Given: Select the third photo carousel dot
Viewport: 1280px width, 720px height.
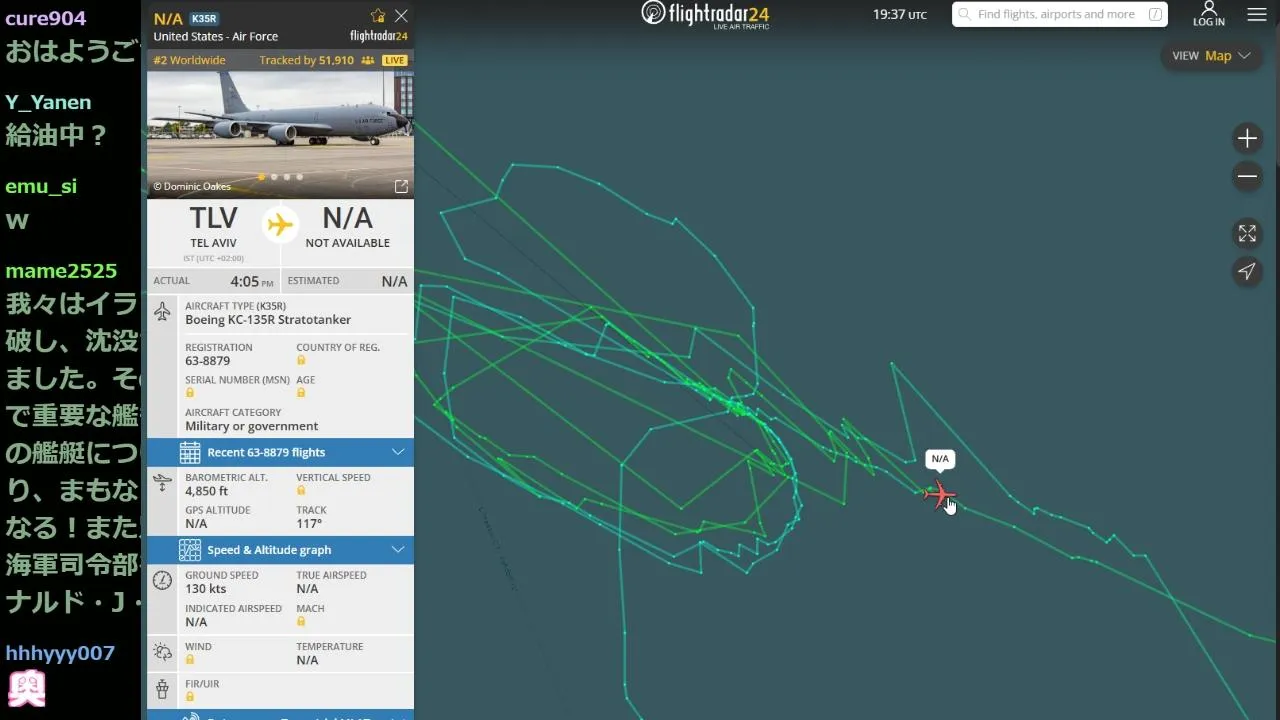Looking at the screenshot, I should pyautogui.click(x=287, y=177).
